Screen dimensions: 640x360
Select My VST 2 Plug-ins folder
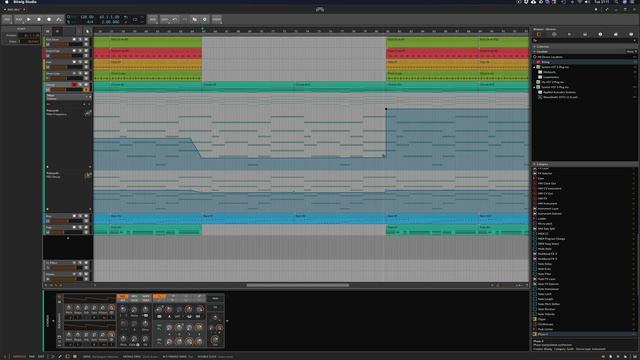(584, 82)
